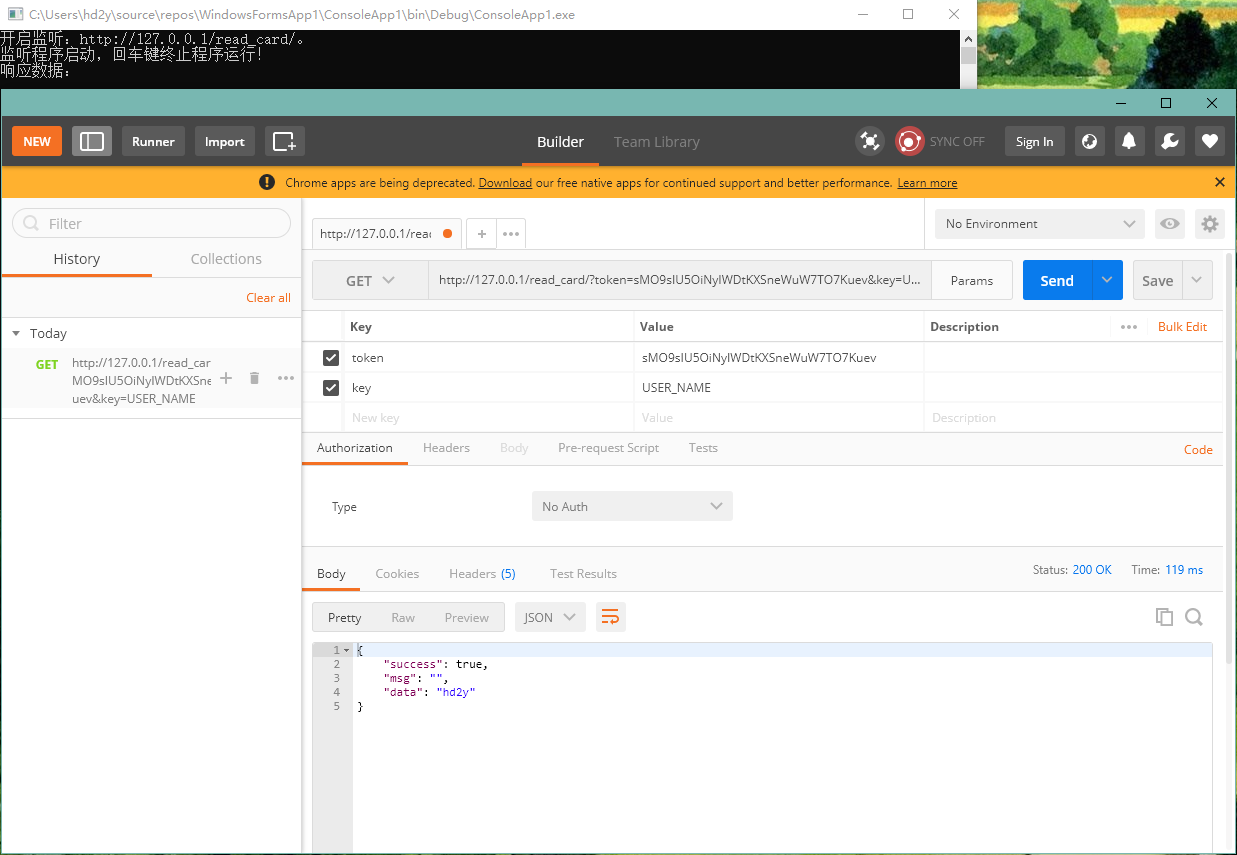Screen dimensions: 1237x855
Task: Collapse the Today history group
Action: click(16, 333)
